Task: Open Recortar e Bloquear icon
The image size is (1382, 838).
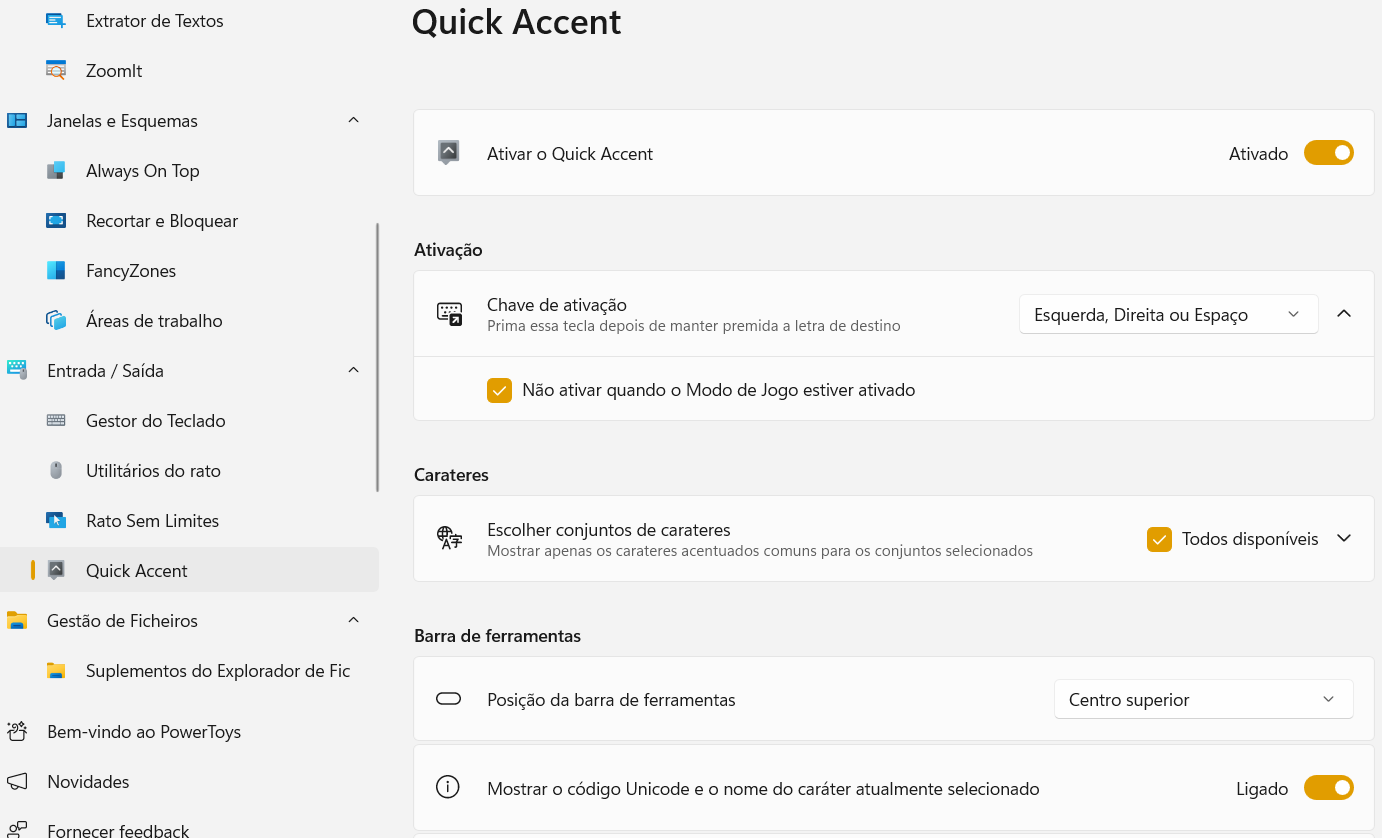Action: pyautogui.click(x=56, y=221)
